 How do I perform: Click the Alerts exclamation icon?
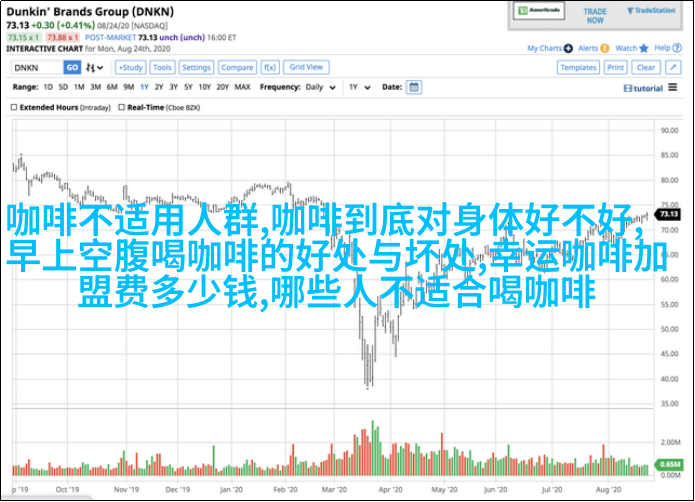605,48
